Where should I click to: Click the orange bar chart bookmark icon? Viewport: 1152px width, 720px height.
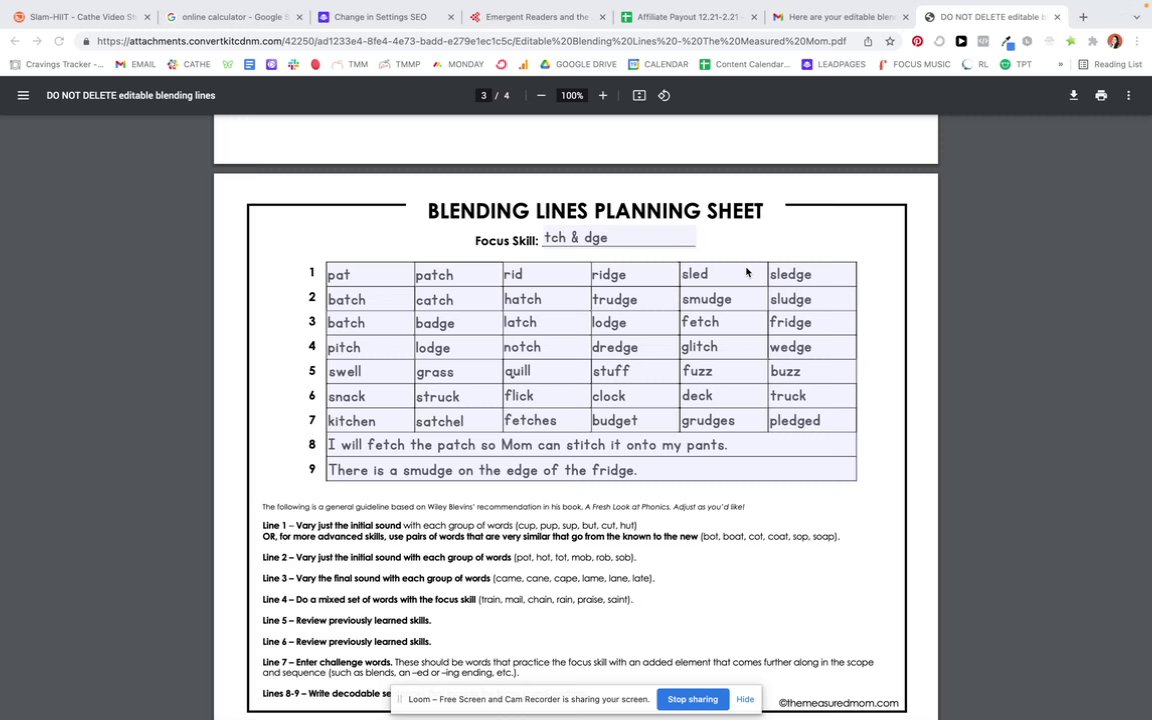523,65
